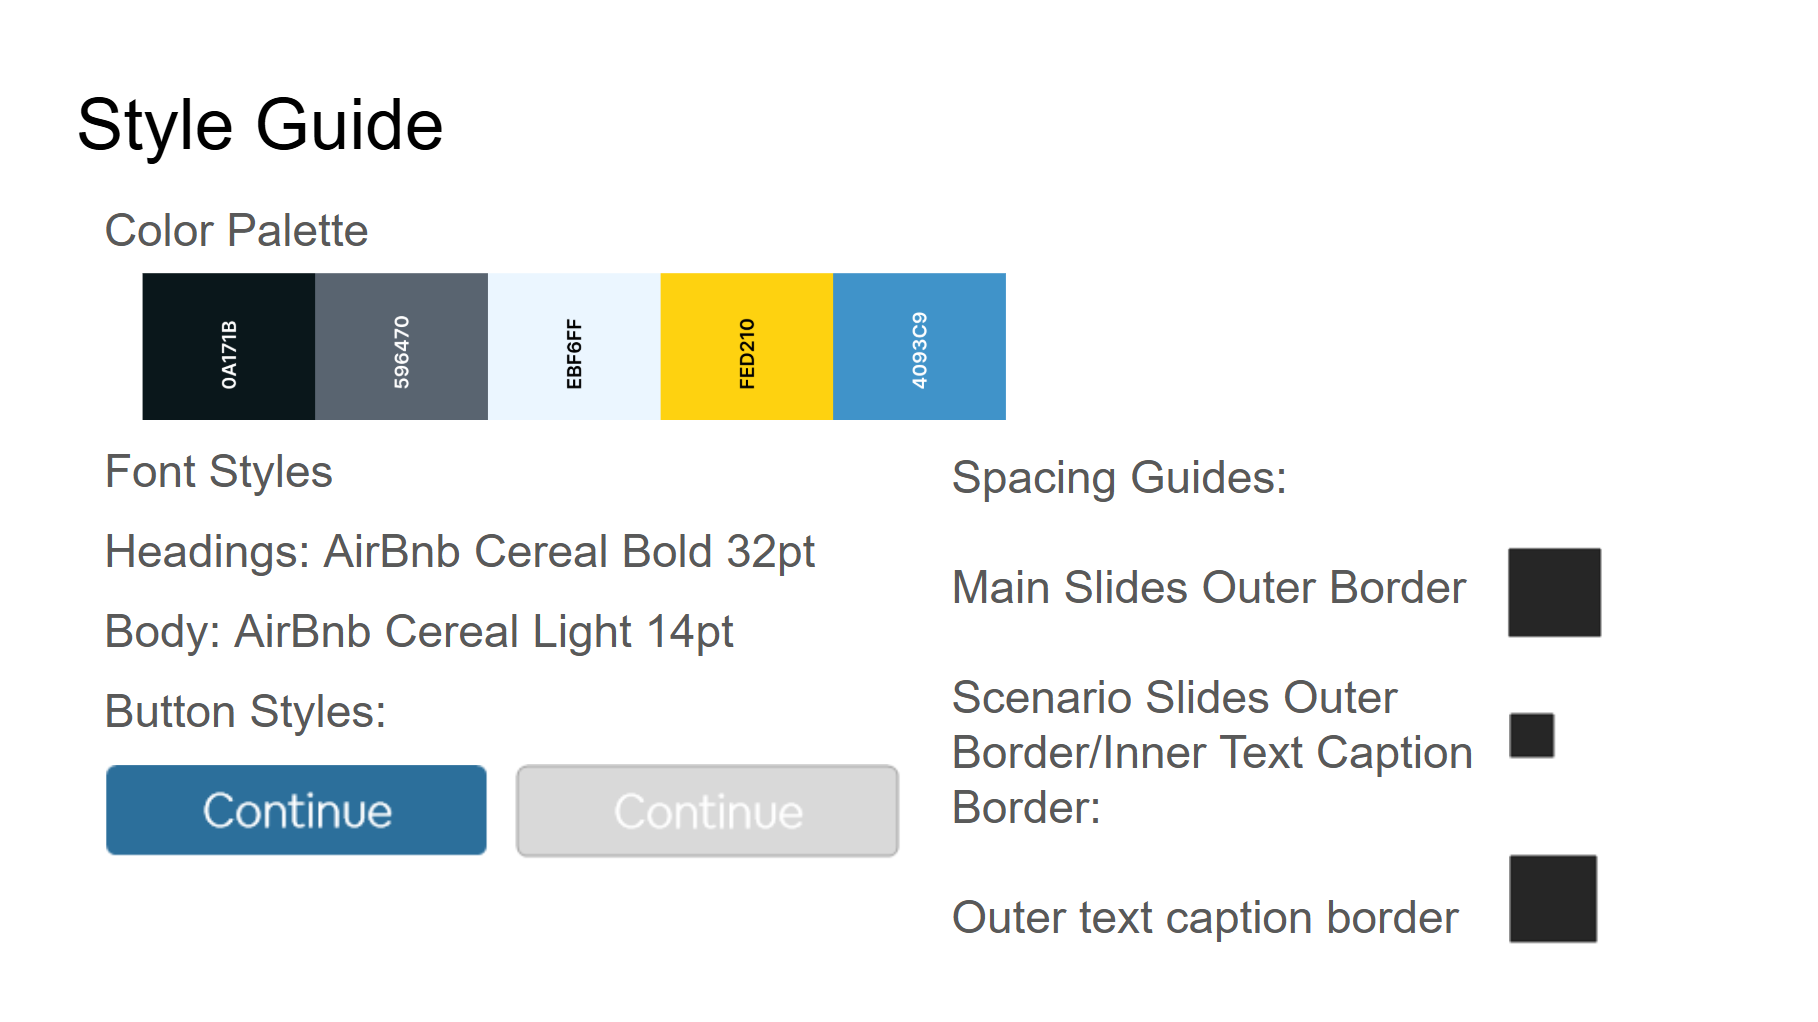Select the small Scenario Slides spacing square

[x=1531, y=736]
